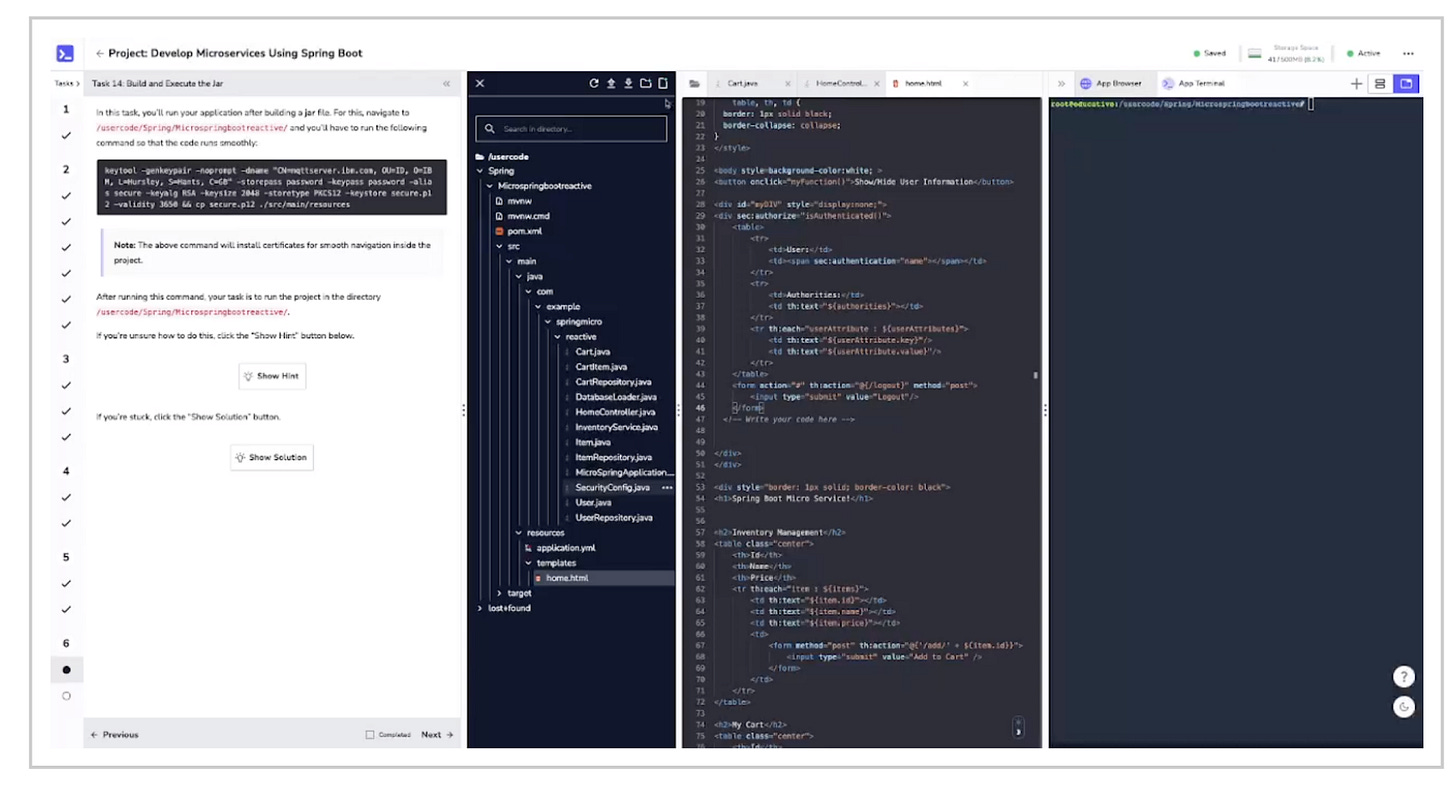This screenshot has height=785, width=1456.
Task: Open the help question mark button
Action: click(1404, 677)
